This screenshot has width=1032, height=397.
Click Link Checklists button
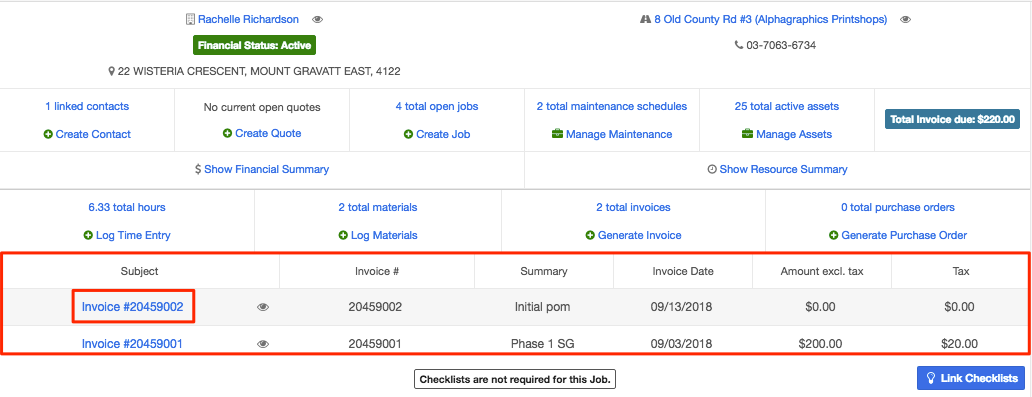pos(971,378)
